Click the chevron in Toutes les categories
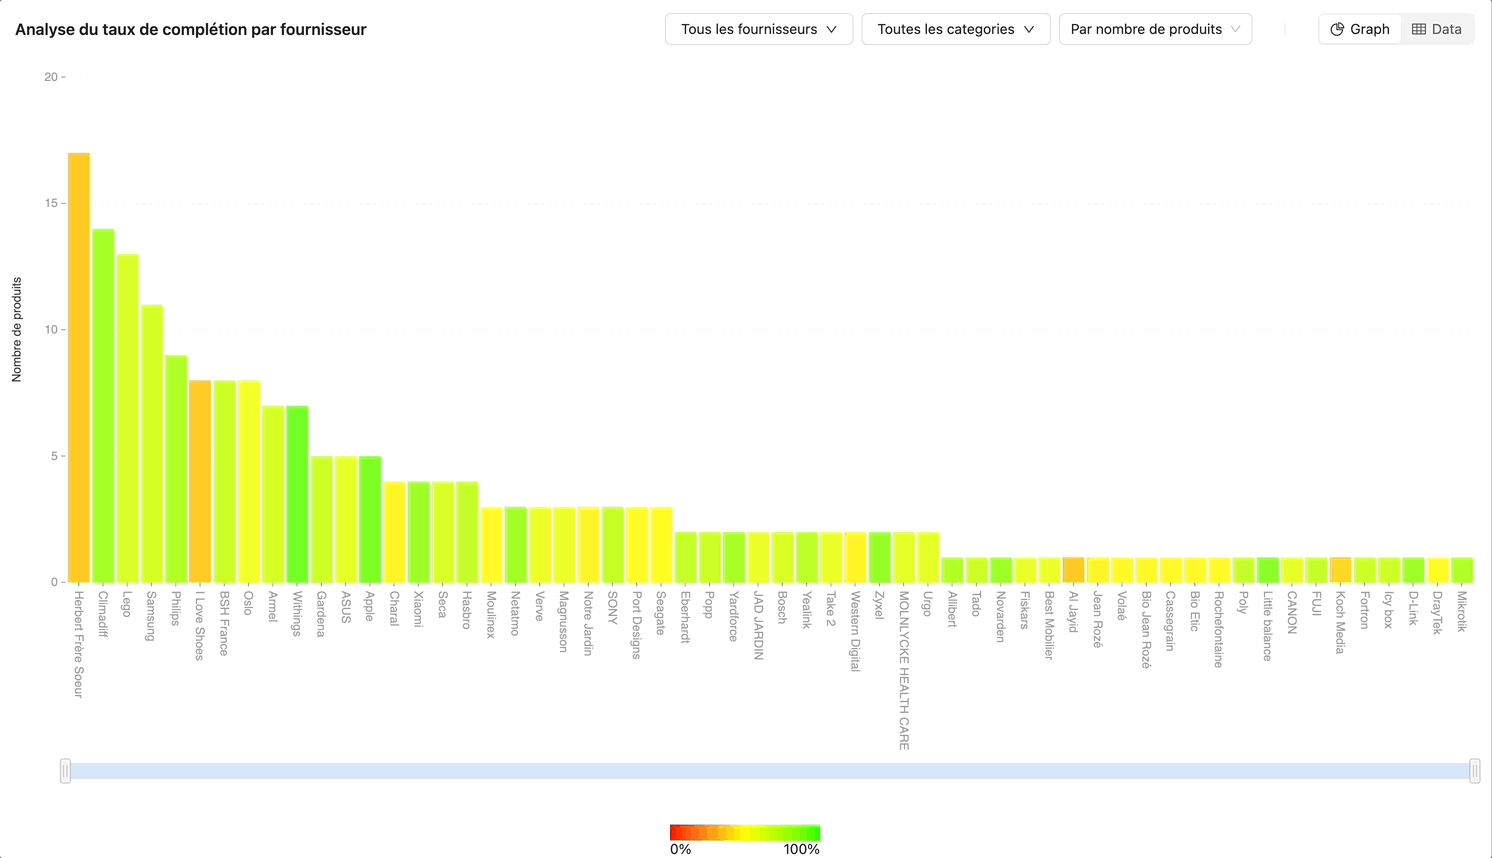The width and height of the screenshot is (1492, 858). [x=1029, y=29]
